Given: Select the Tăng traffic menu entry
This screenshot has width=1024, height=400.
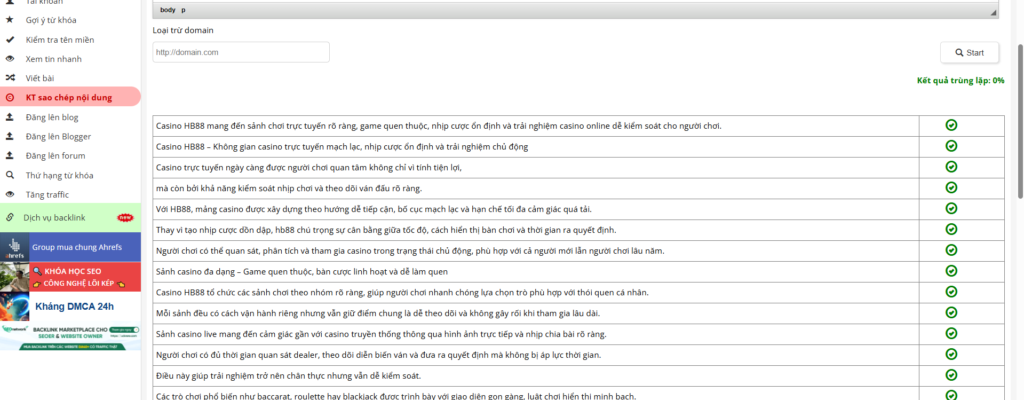Looking at the screenshot, I should pyautogui.click(x=48, y=194).
